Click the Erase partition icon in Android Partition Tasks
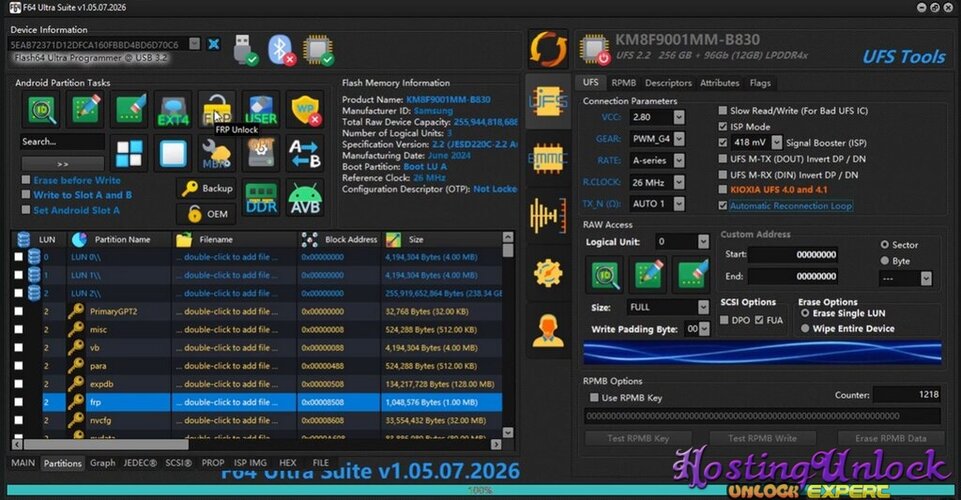Viewport: 961px width, 500px height. tap(129, 110)
